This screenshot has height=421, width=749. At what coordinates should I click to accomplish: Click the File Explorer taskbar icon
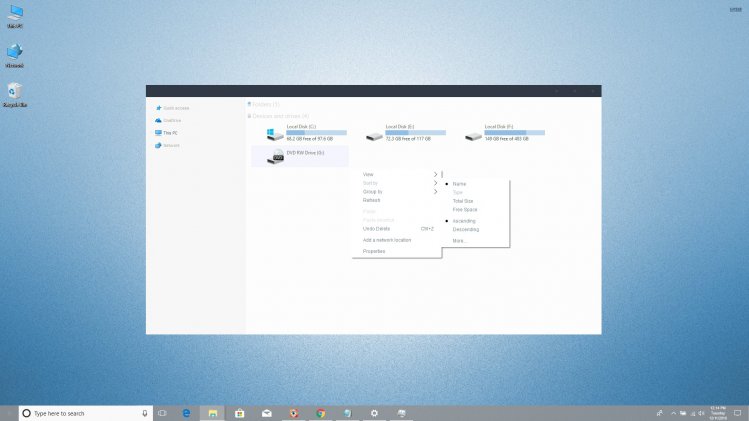click(x=213, y=413)
